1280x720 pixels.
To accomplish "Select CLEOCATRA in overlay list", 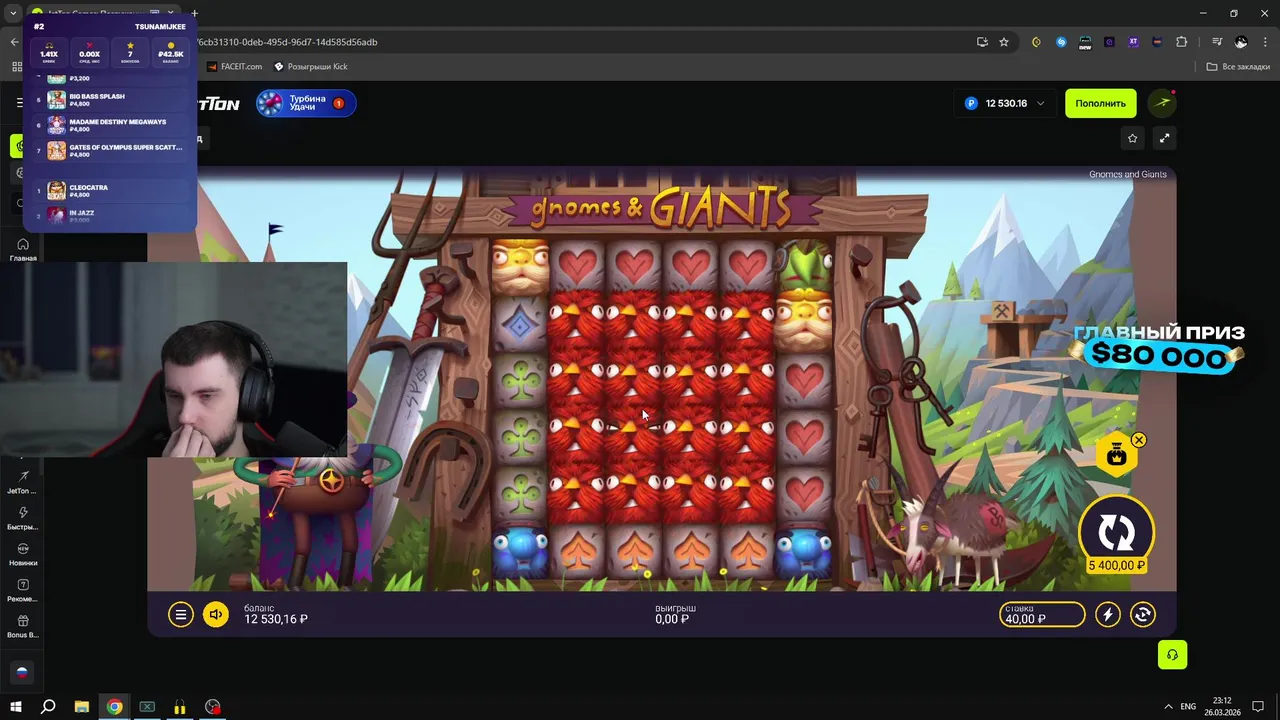I will [110, 191].
